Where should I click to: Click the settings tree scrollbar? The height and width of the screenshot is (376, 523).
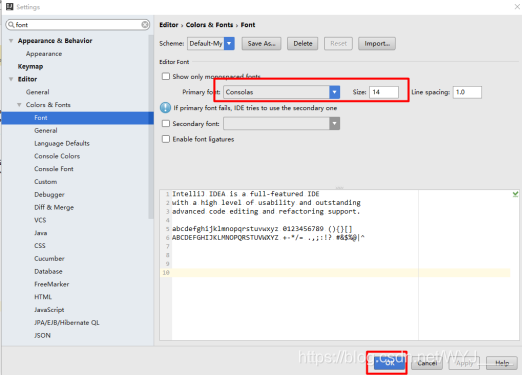[x=151, y=127]
